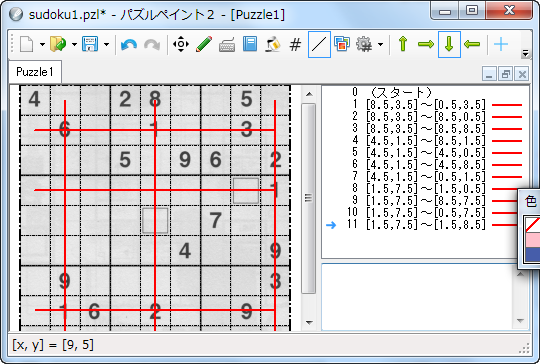
Task: Click the 色 color palette title
Action: (531, 201)
